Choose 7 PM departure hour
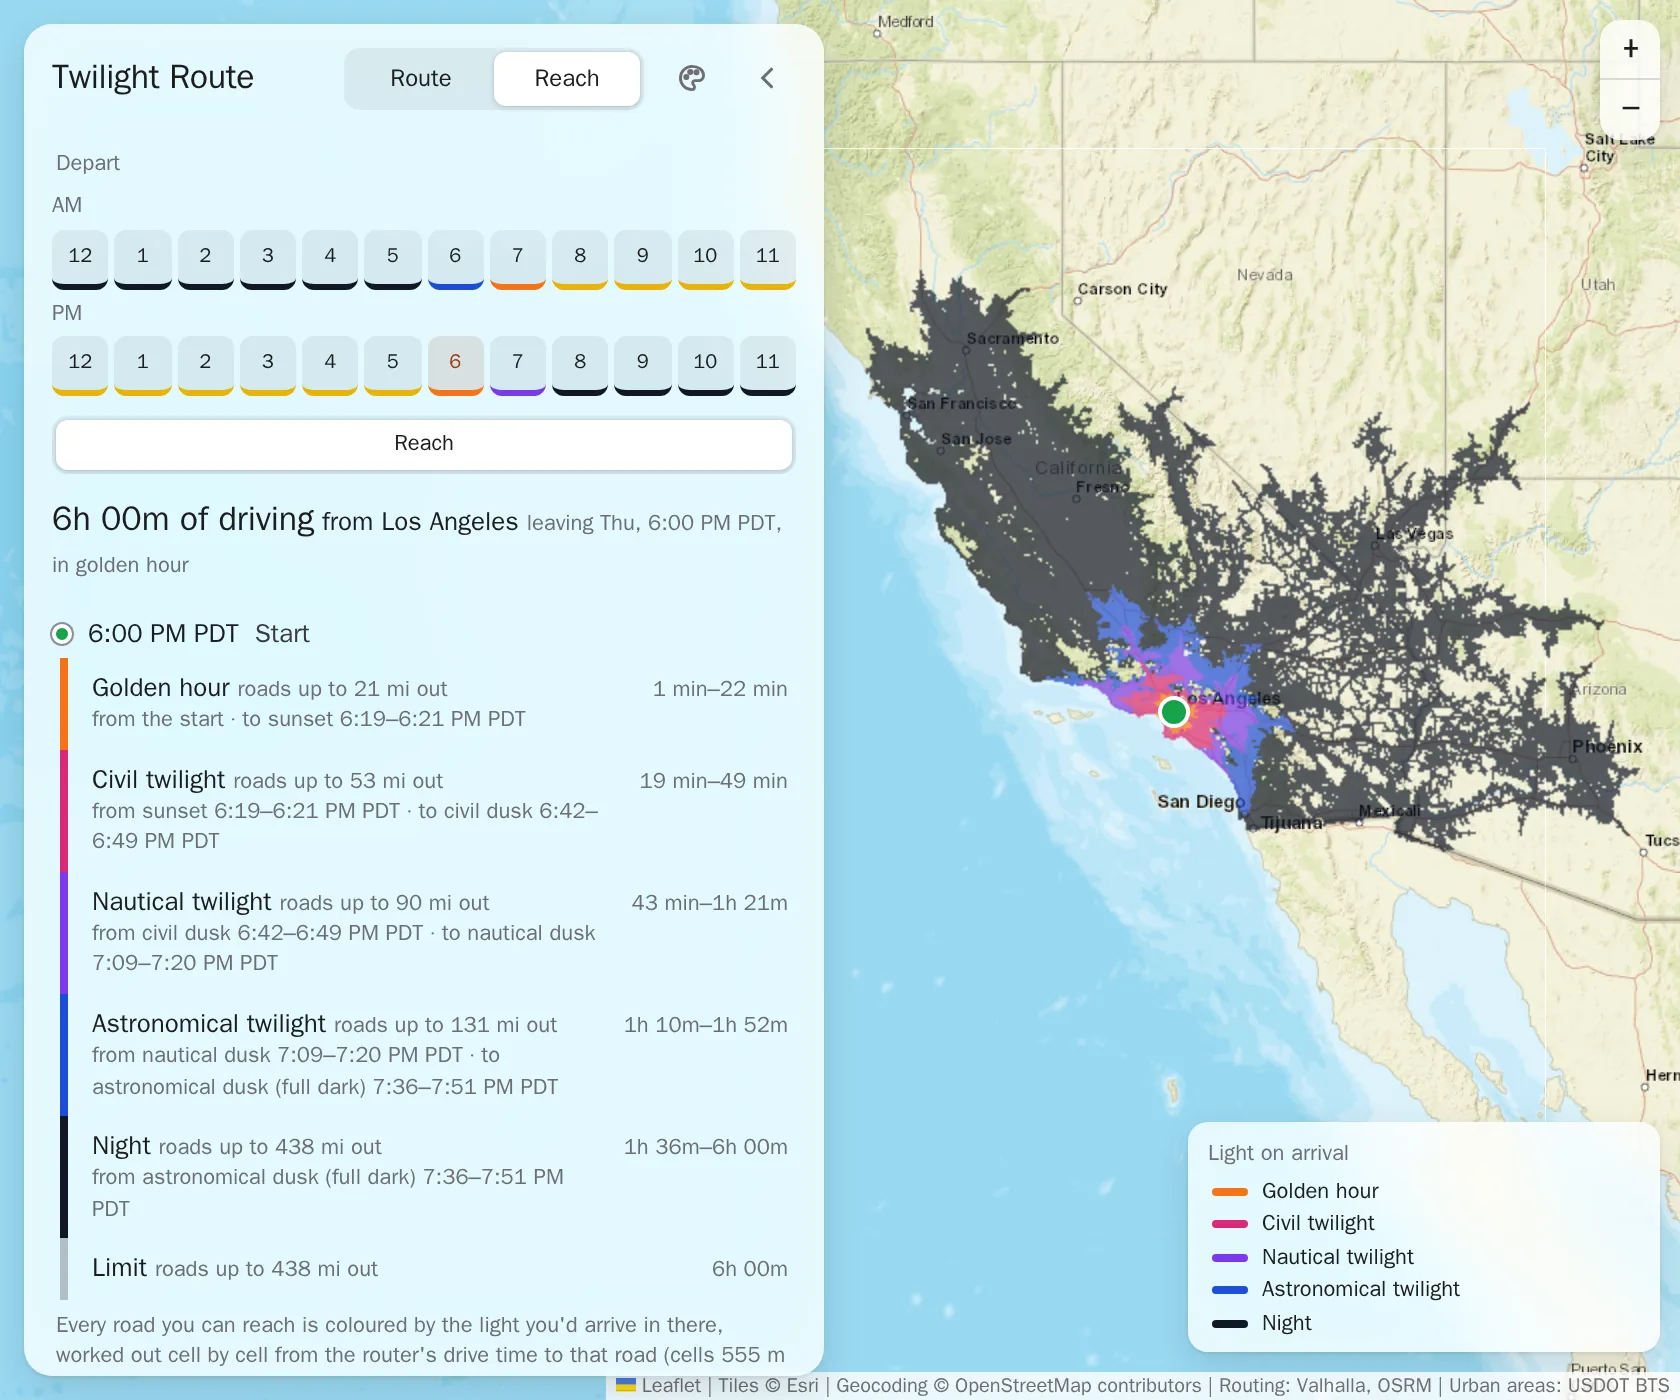The height and width of the screenshot is (1400, 1680). (x=518, y=365)
